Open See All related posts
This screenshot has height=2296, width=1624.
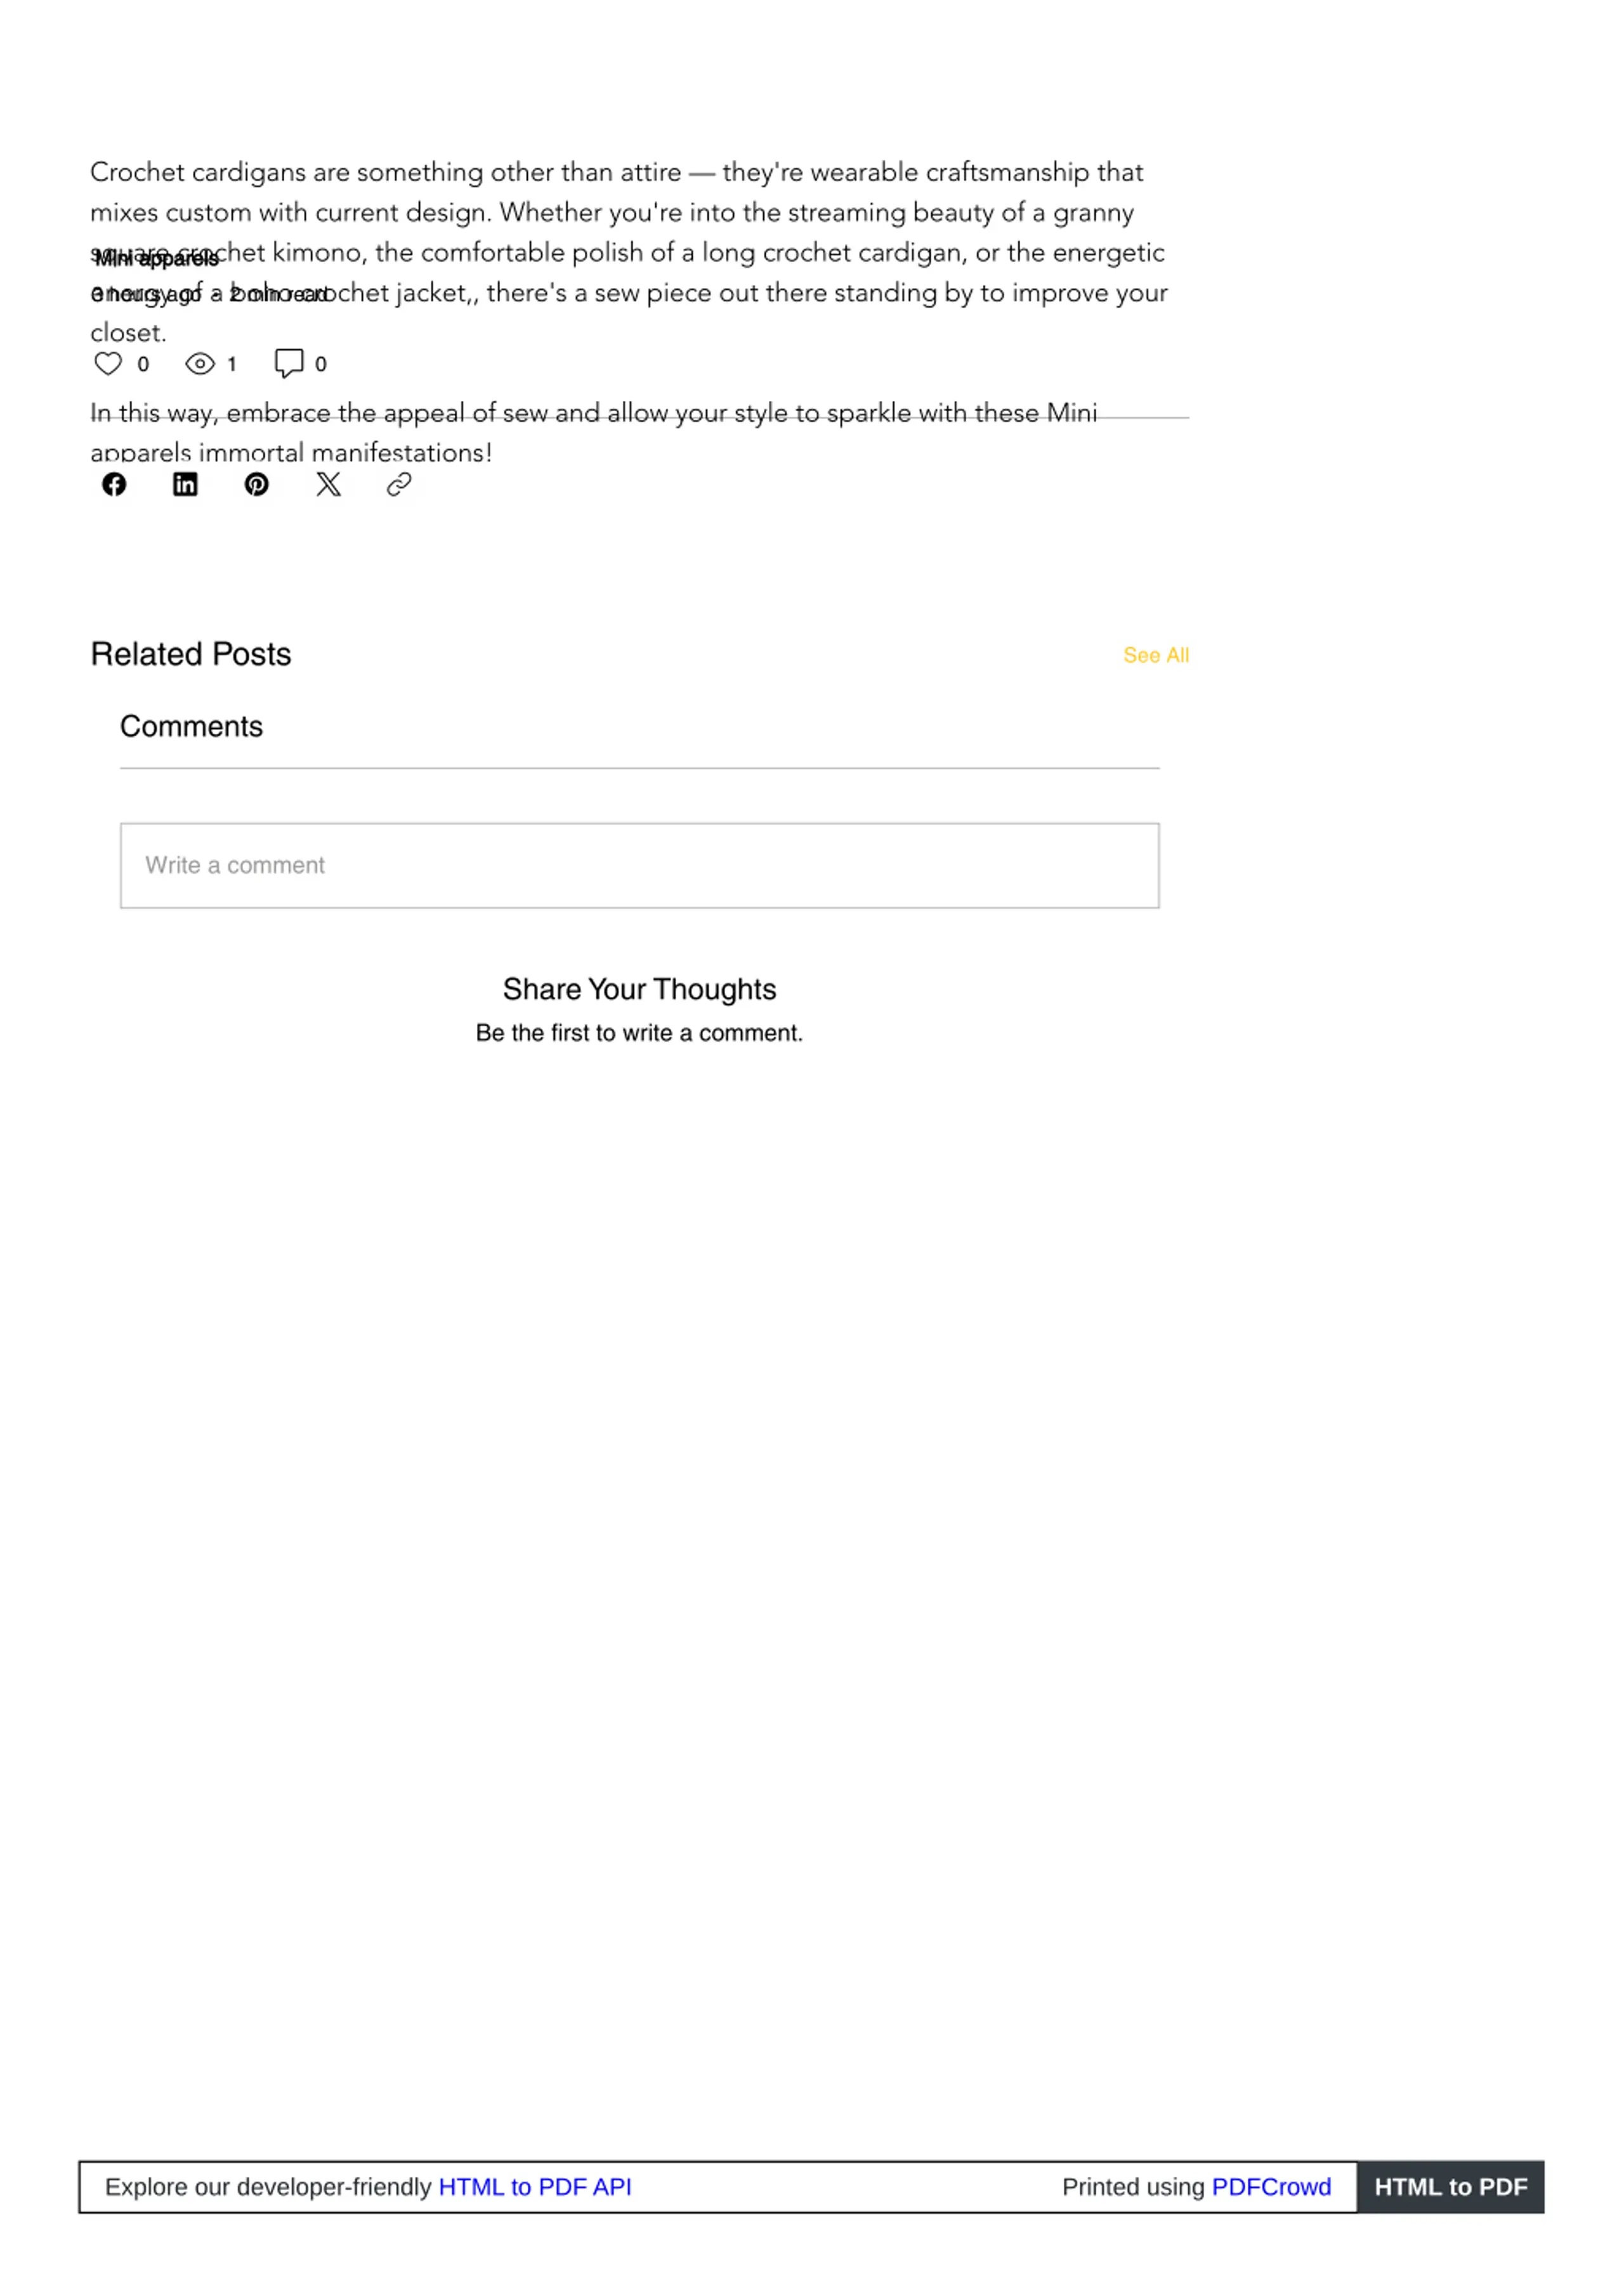click(x=1156, y=655)
